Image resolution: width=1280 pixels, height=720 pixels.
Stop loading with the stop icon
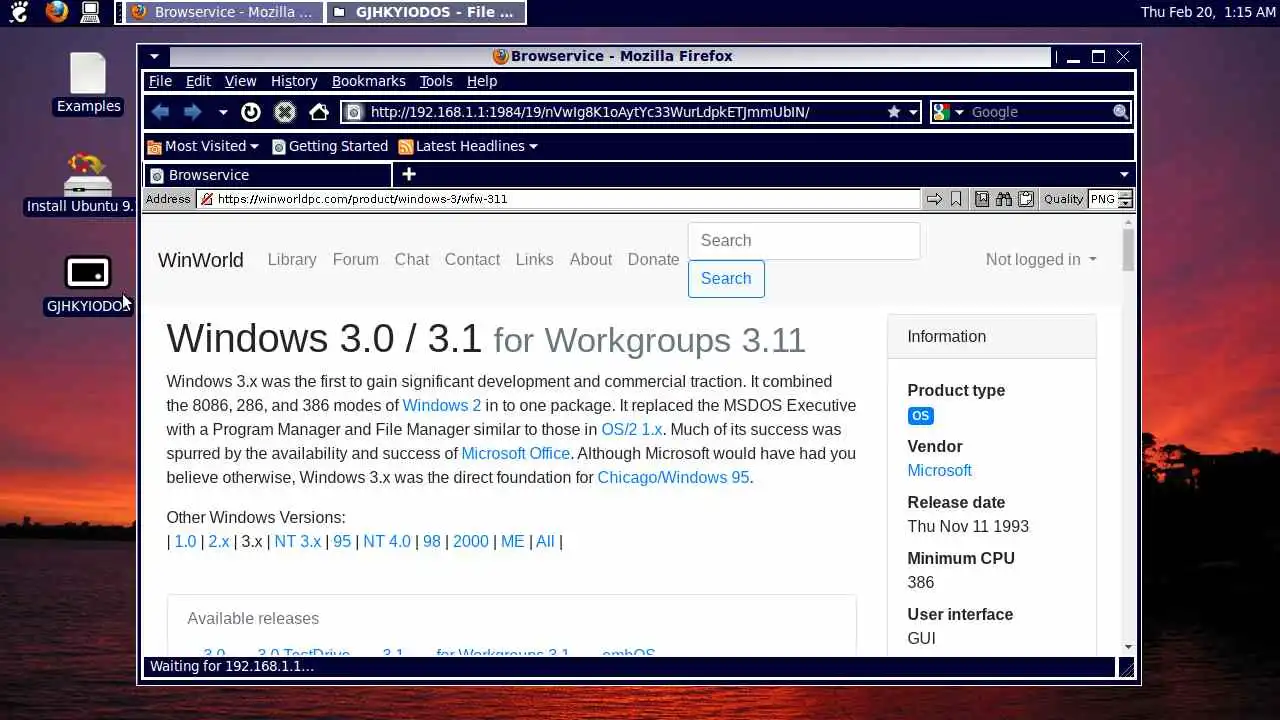[x=285, y=112]
